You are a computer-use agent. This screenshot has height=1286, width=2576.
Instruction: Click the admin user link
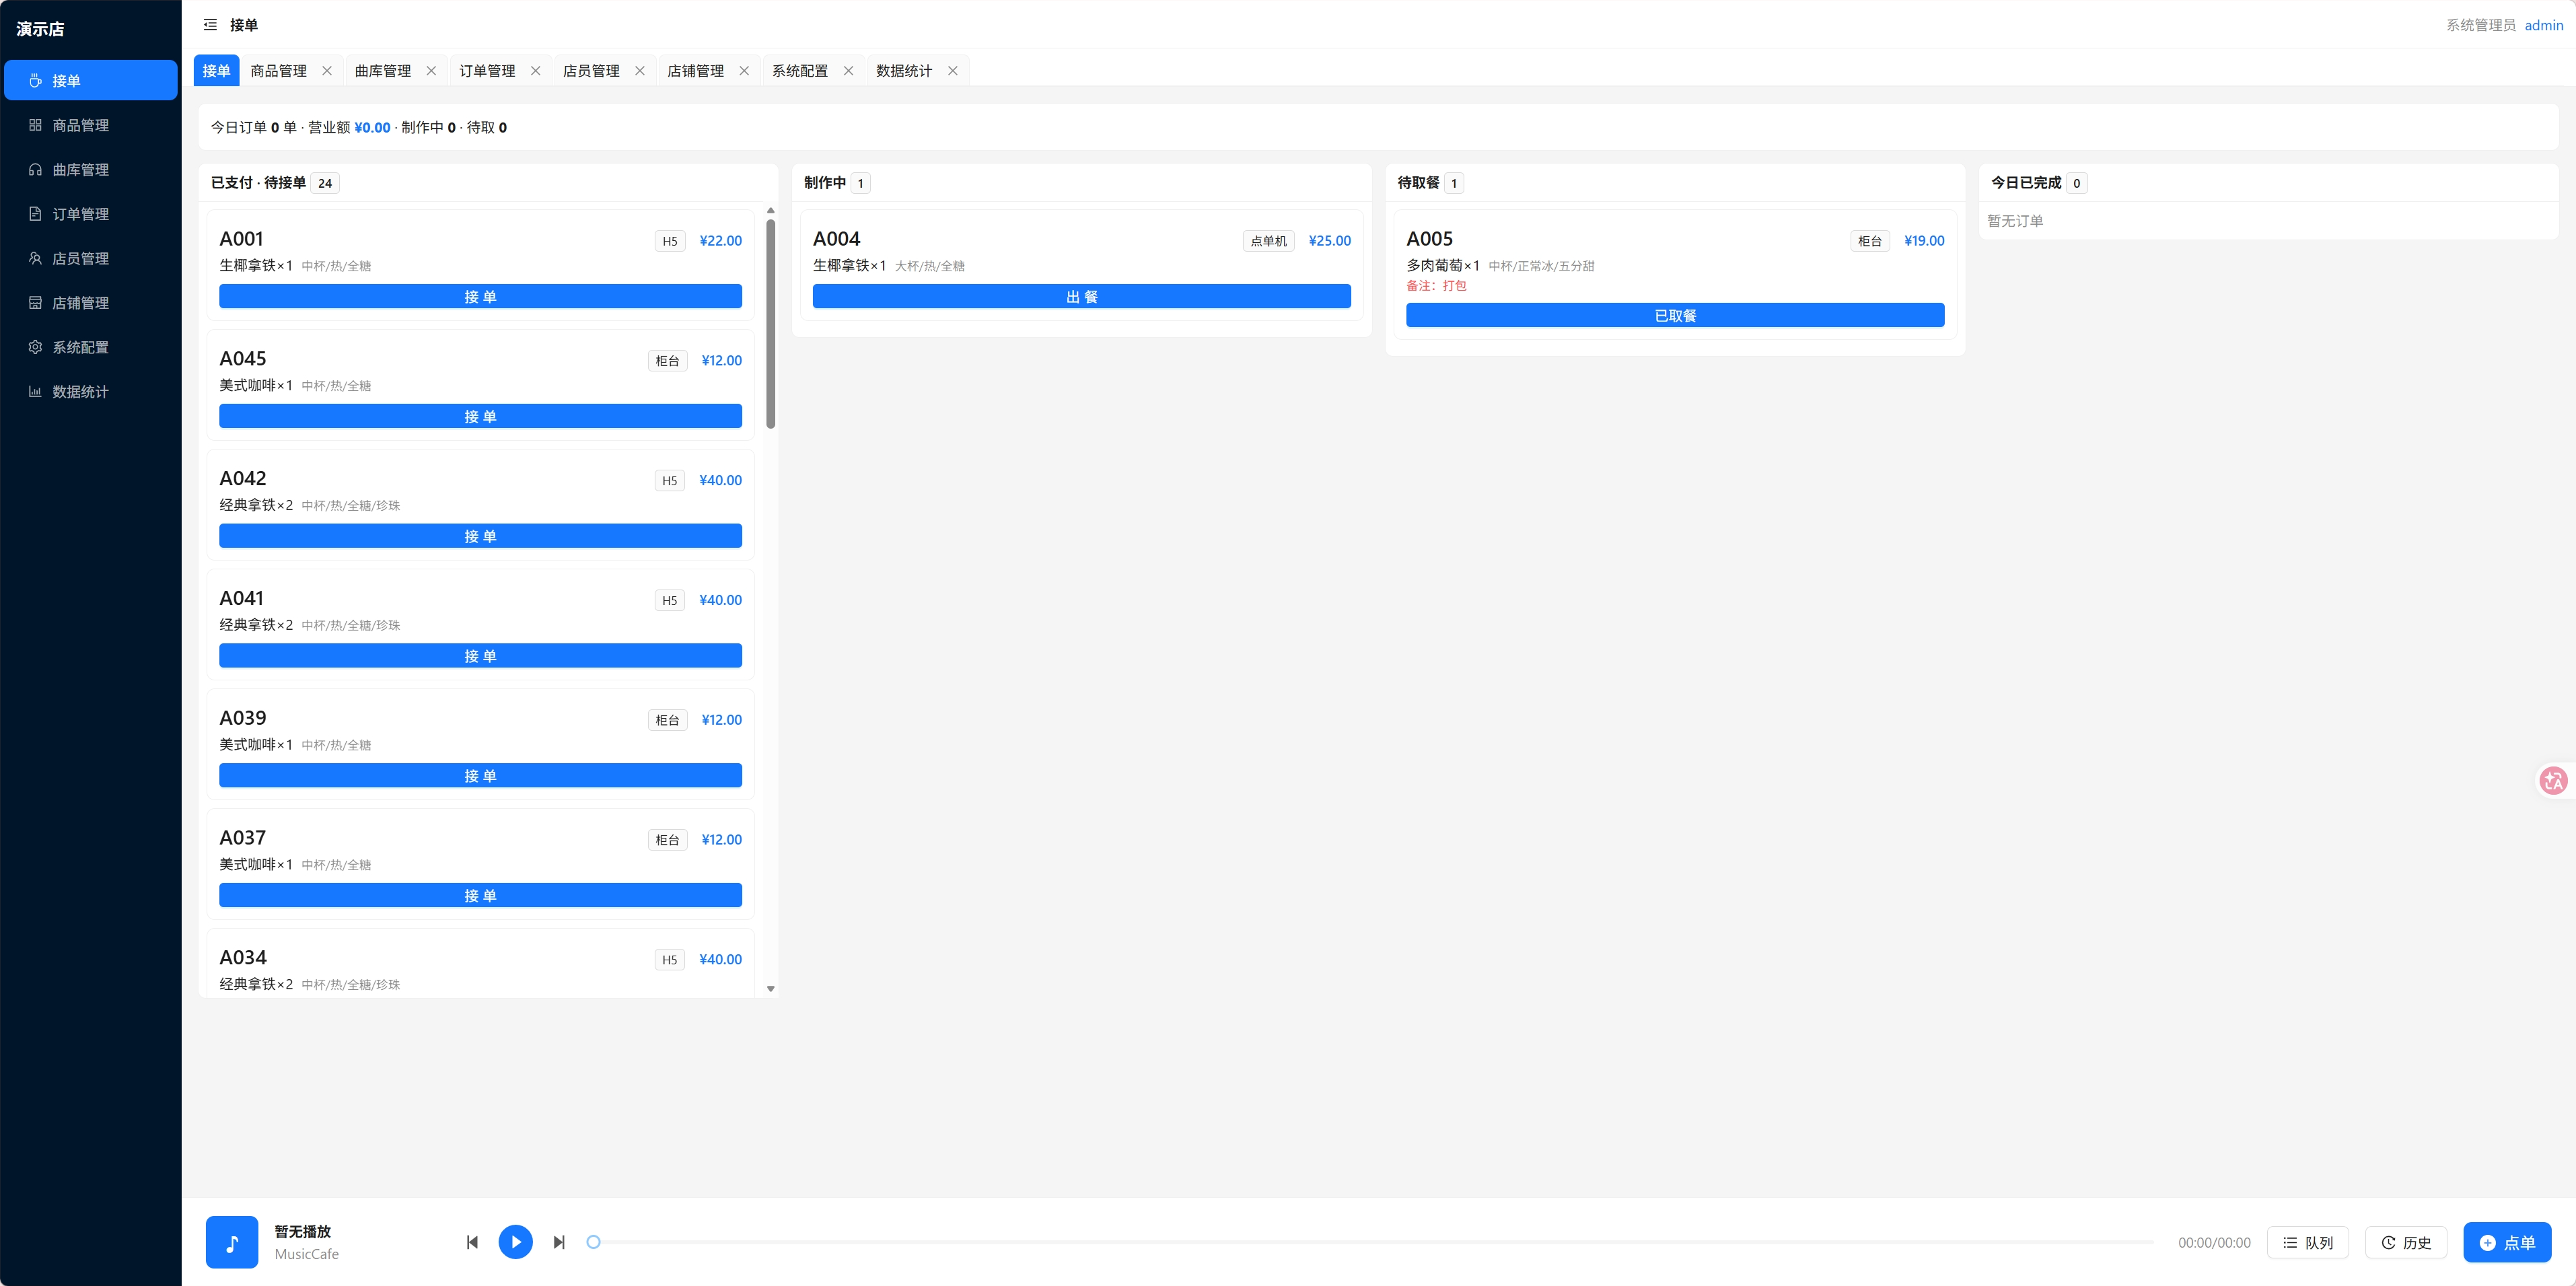(2543, 25)
